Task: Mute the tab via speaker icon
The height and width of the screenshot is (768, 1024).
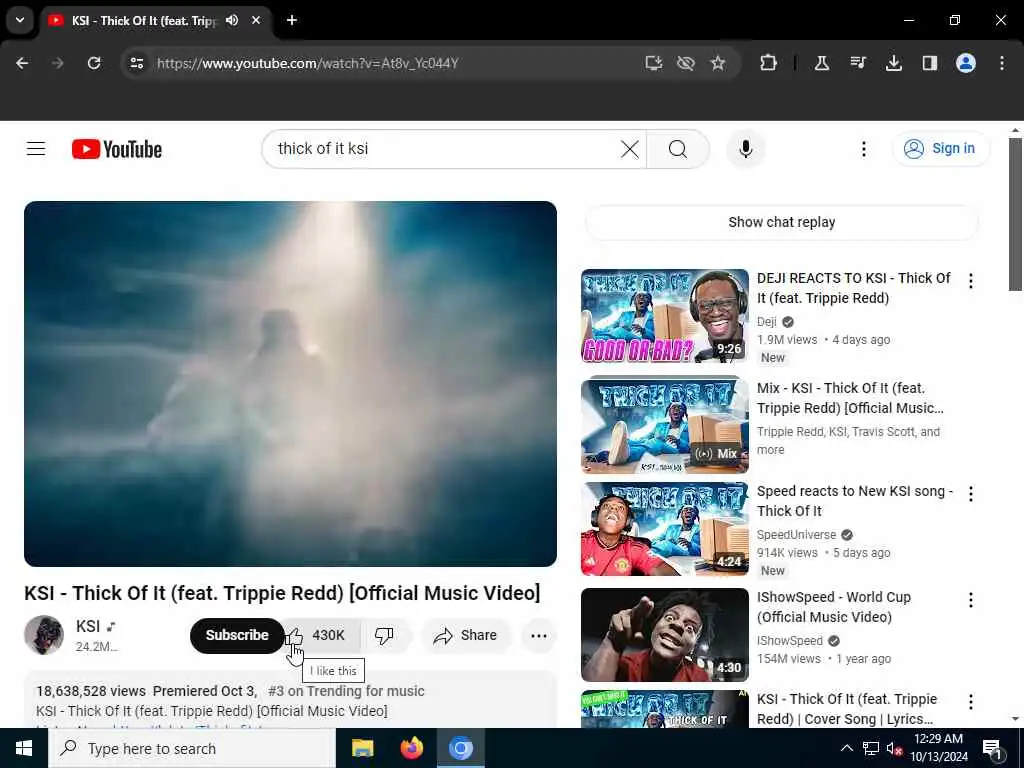Action: (232, 20)
